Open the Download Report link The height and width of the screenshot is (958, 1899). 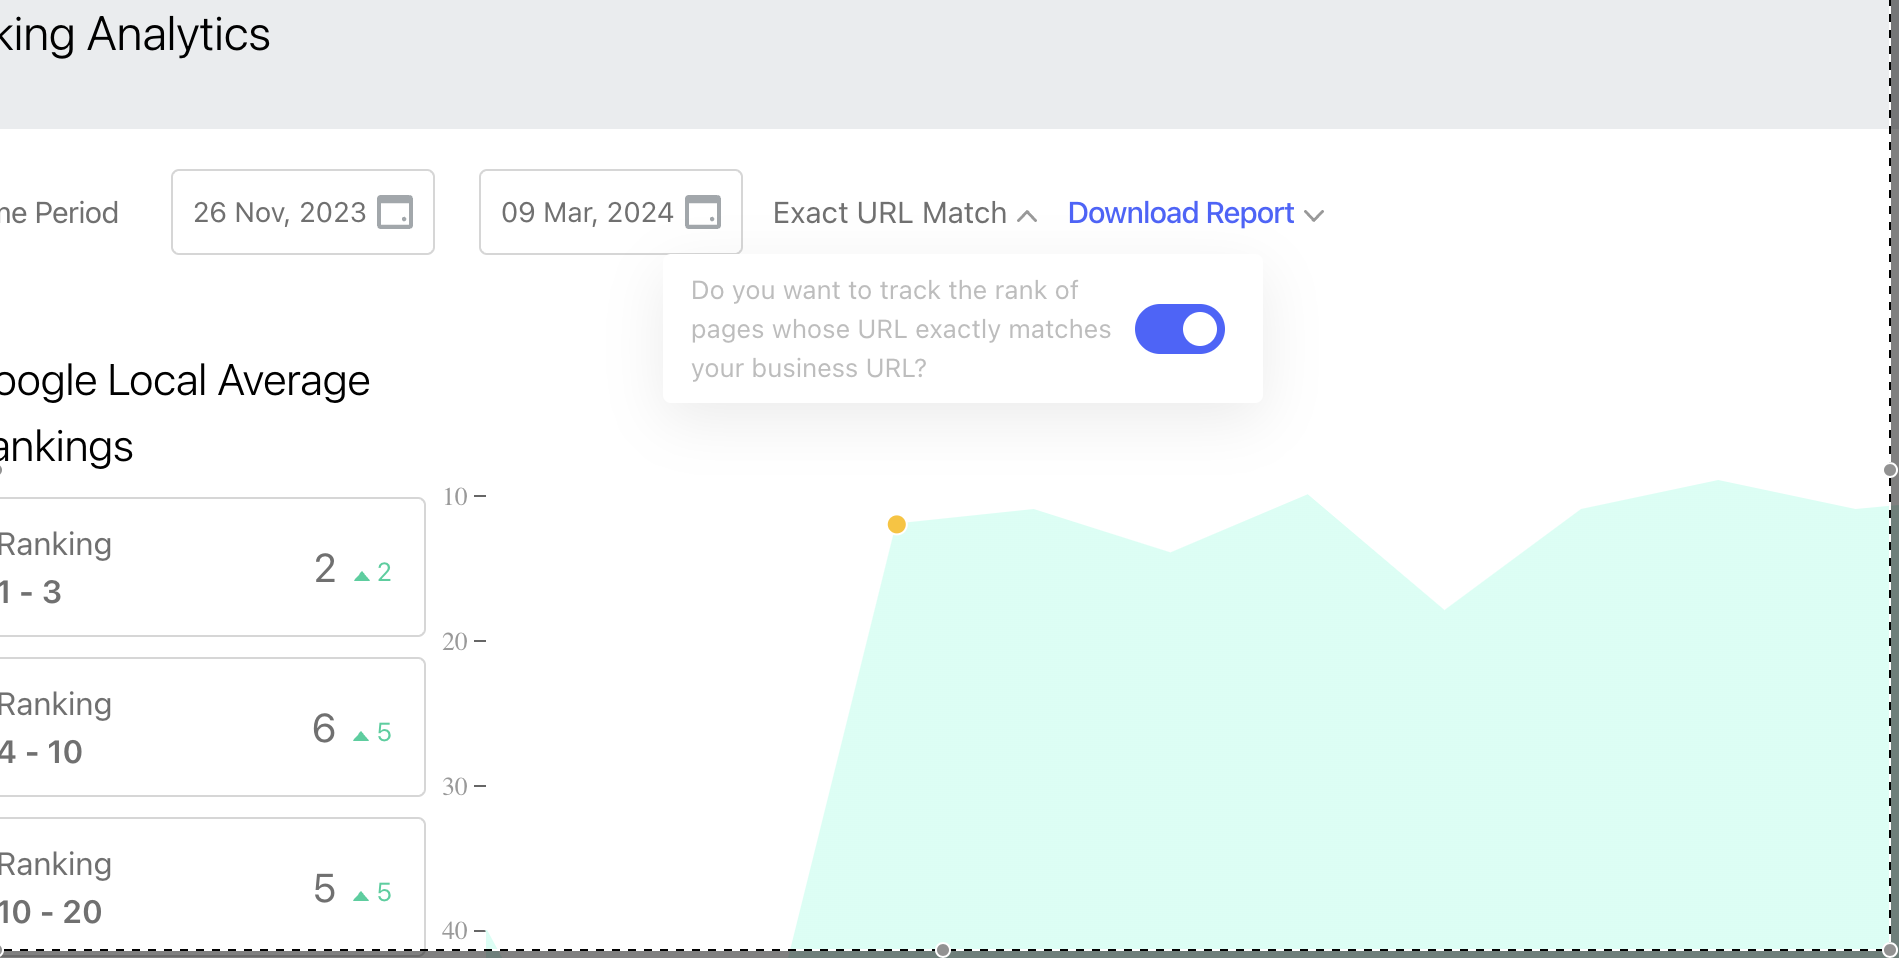[x=1180, y=213]
